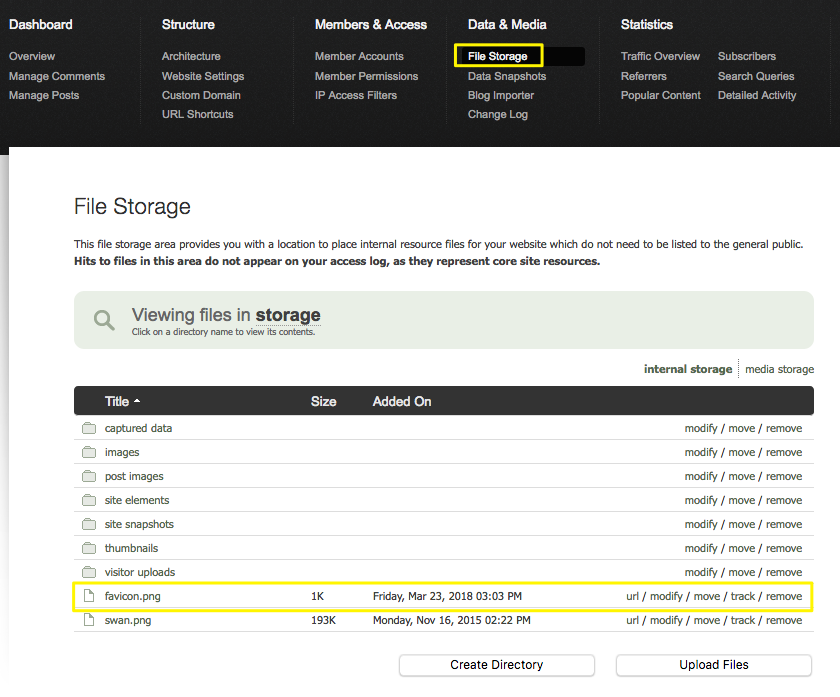The height and width of the screenshot is (697, 840).
Task: Click the remove link for favicon.png
Action: click(784, 597)
